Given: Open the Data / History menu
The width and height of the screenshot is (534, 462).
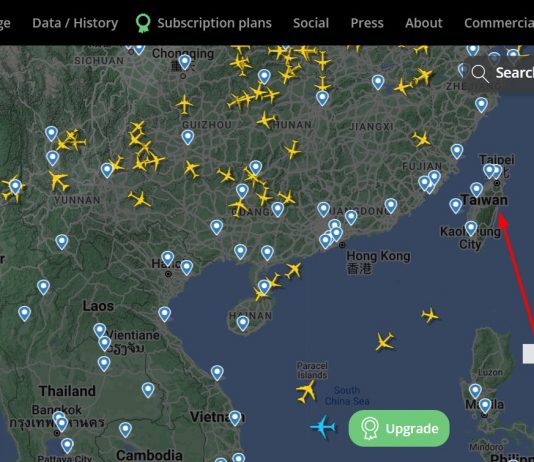Looking at the screenshot, I should [75, 23].
